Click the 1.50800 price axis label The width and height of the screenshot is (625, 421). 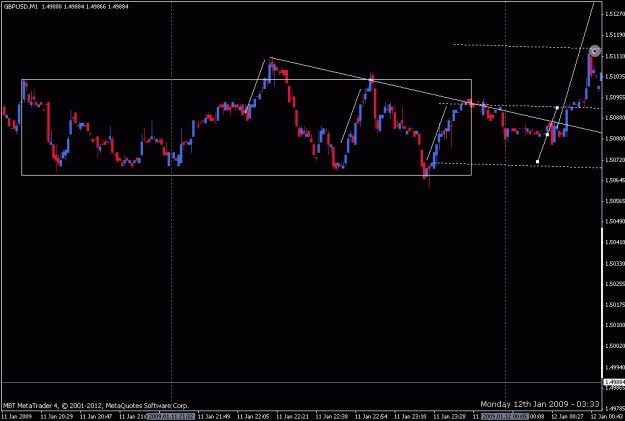tap(614, 139)
